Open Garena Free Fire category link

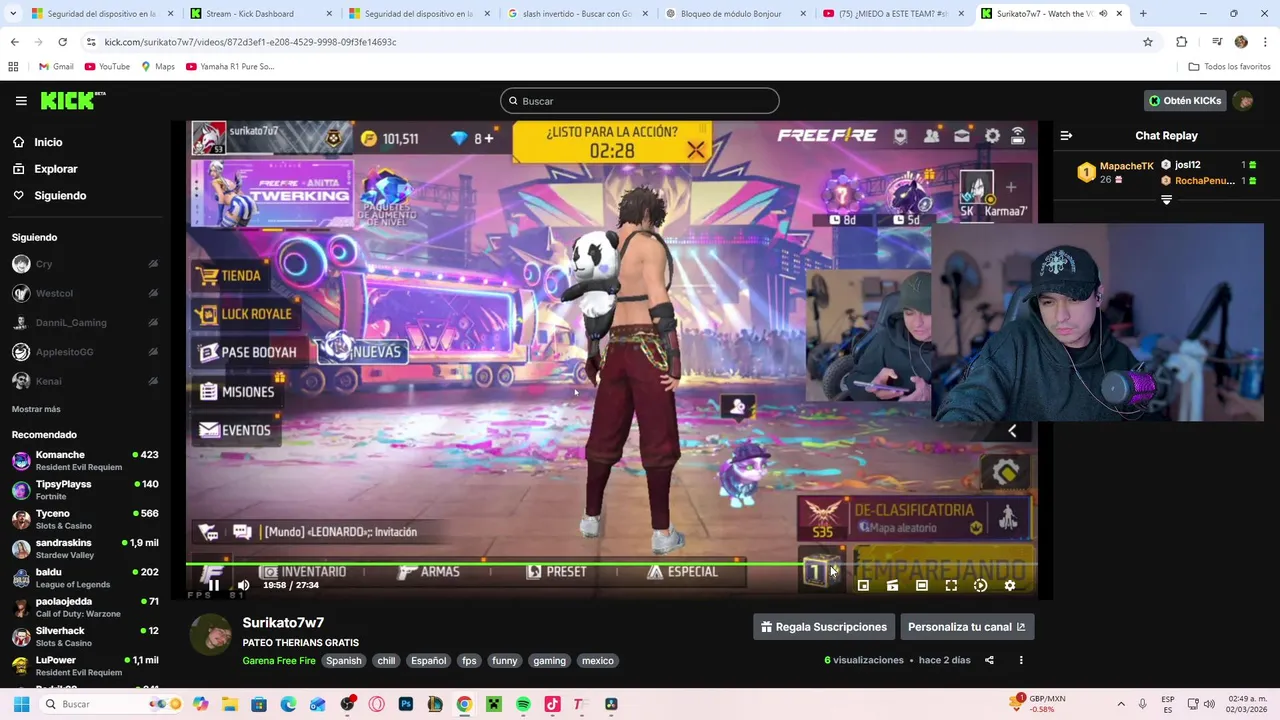coord(279,660)
